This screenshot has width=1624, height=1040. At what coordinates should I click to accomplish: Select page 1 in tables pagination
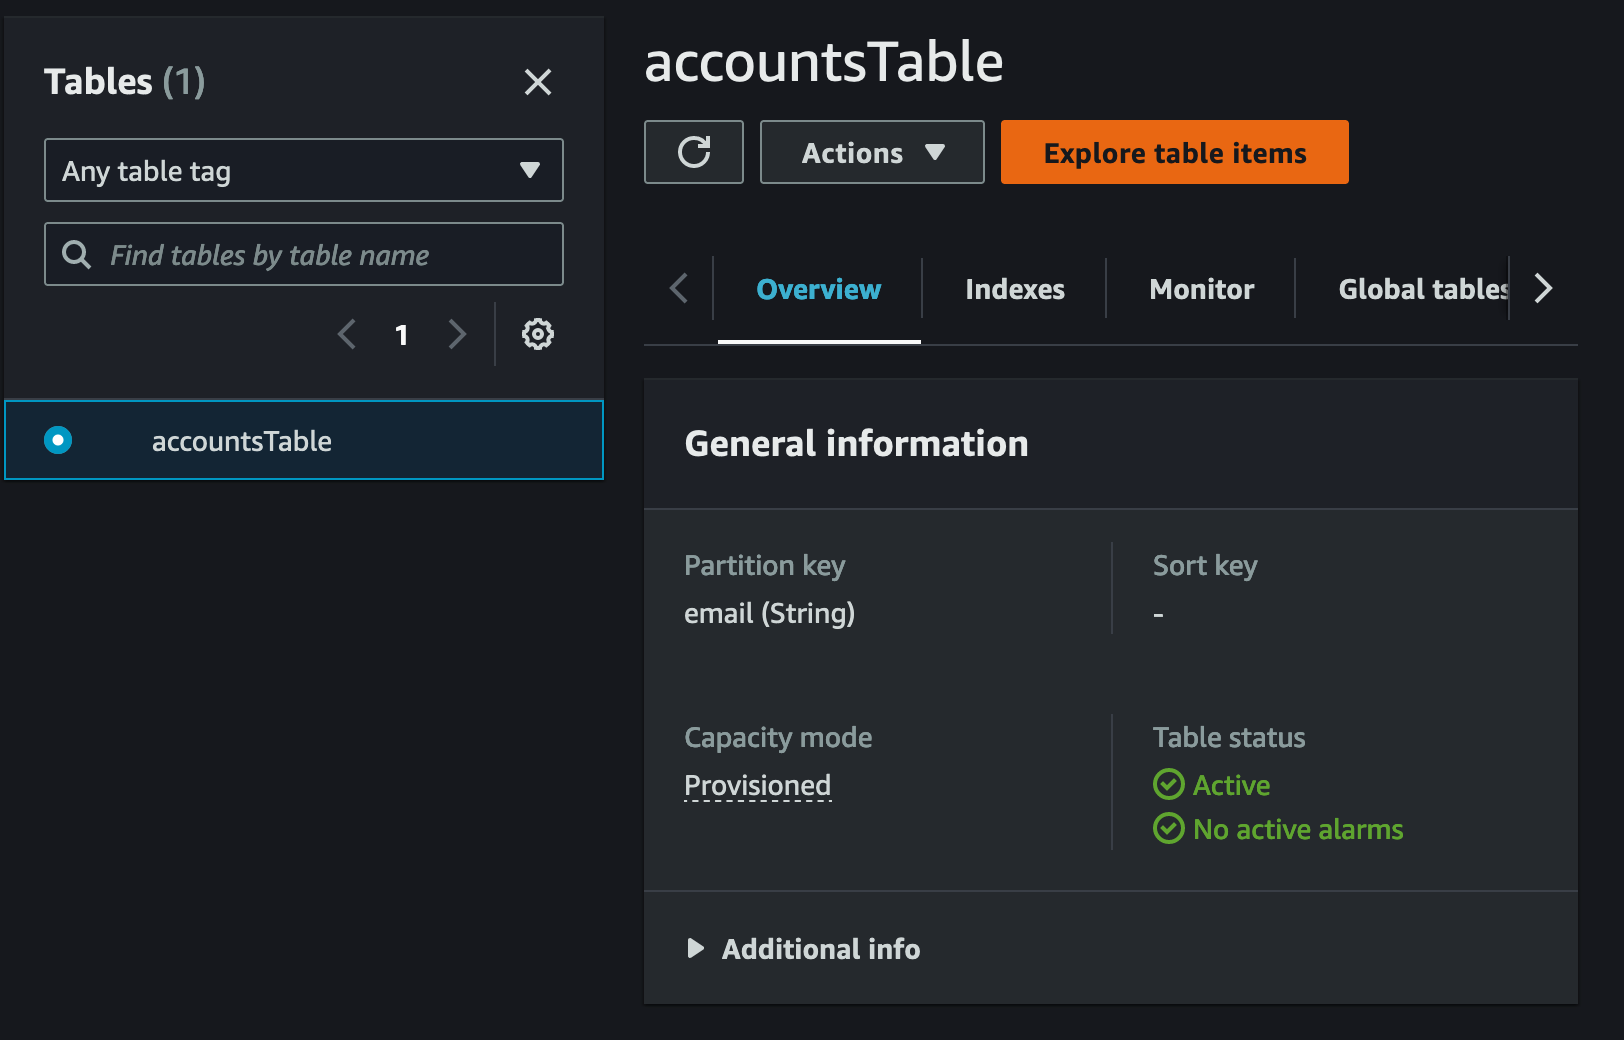click(402, 335)
